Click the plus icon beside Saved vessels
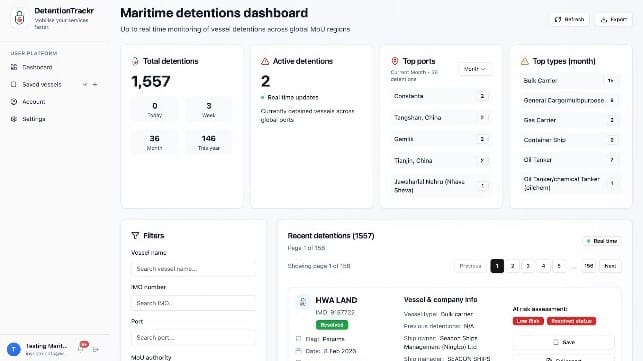Viewport: 643px width, 361px height. [95, 85]
